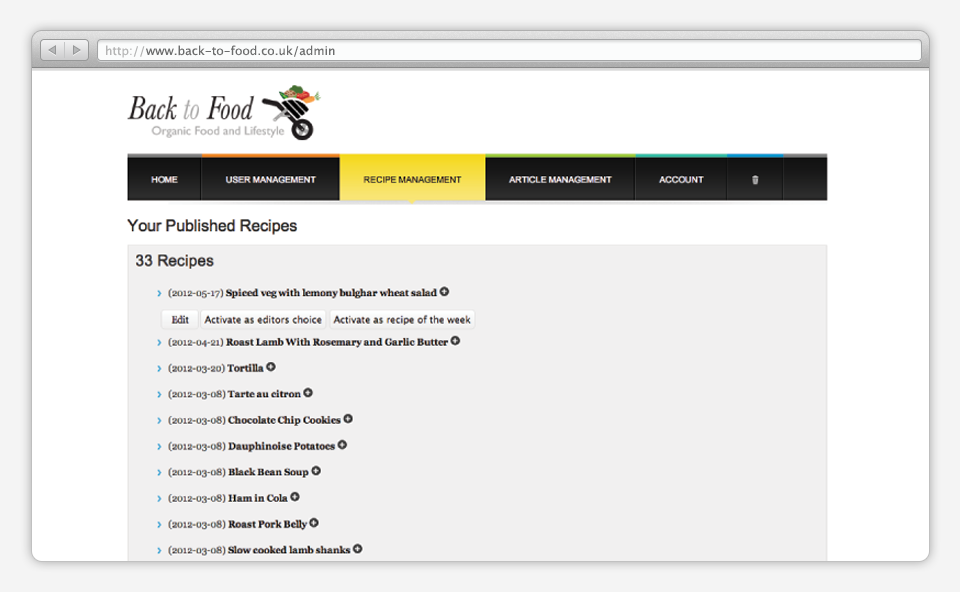Click plus icon next to Spiced veg salad
Image resolution: width=960 pixels, height=592 pixels.
(x=444, y=292)
